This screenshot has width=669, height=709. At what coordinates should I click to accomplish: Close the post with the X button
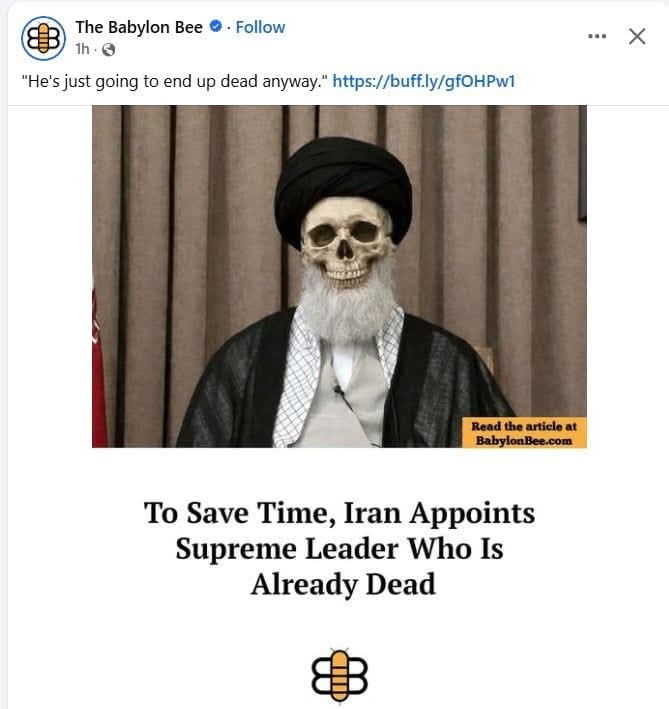(637, 36)
